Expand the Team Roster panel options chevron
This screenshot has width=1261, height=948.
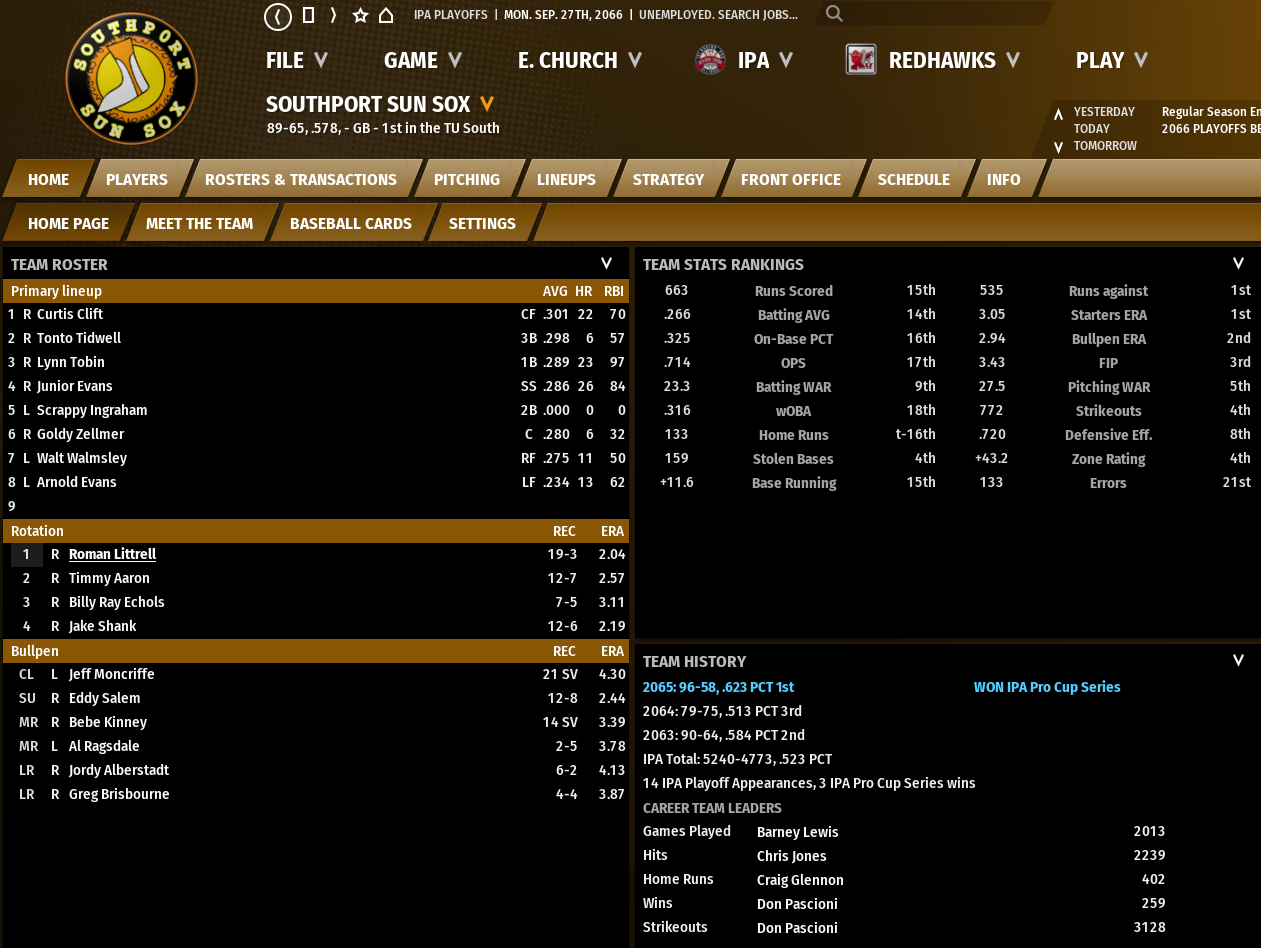606,264
